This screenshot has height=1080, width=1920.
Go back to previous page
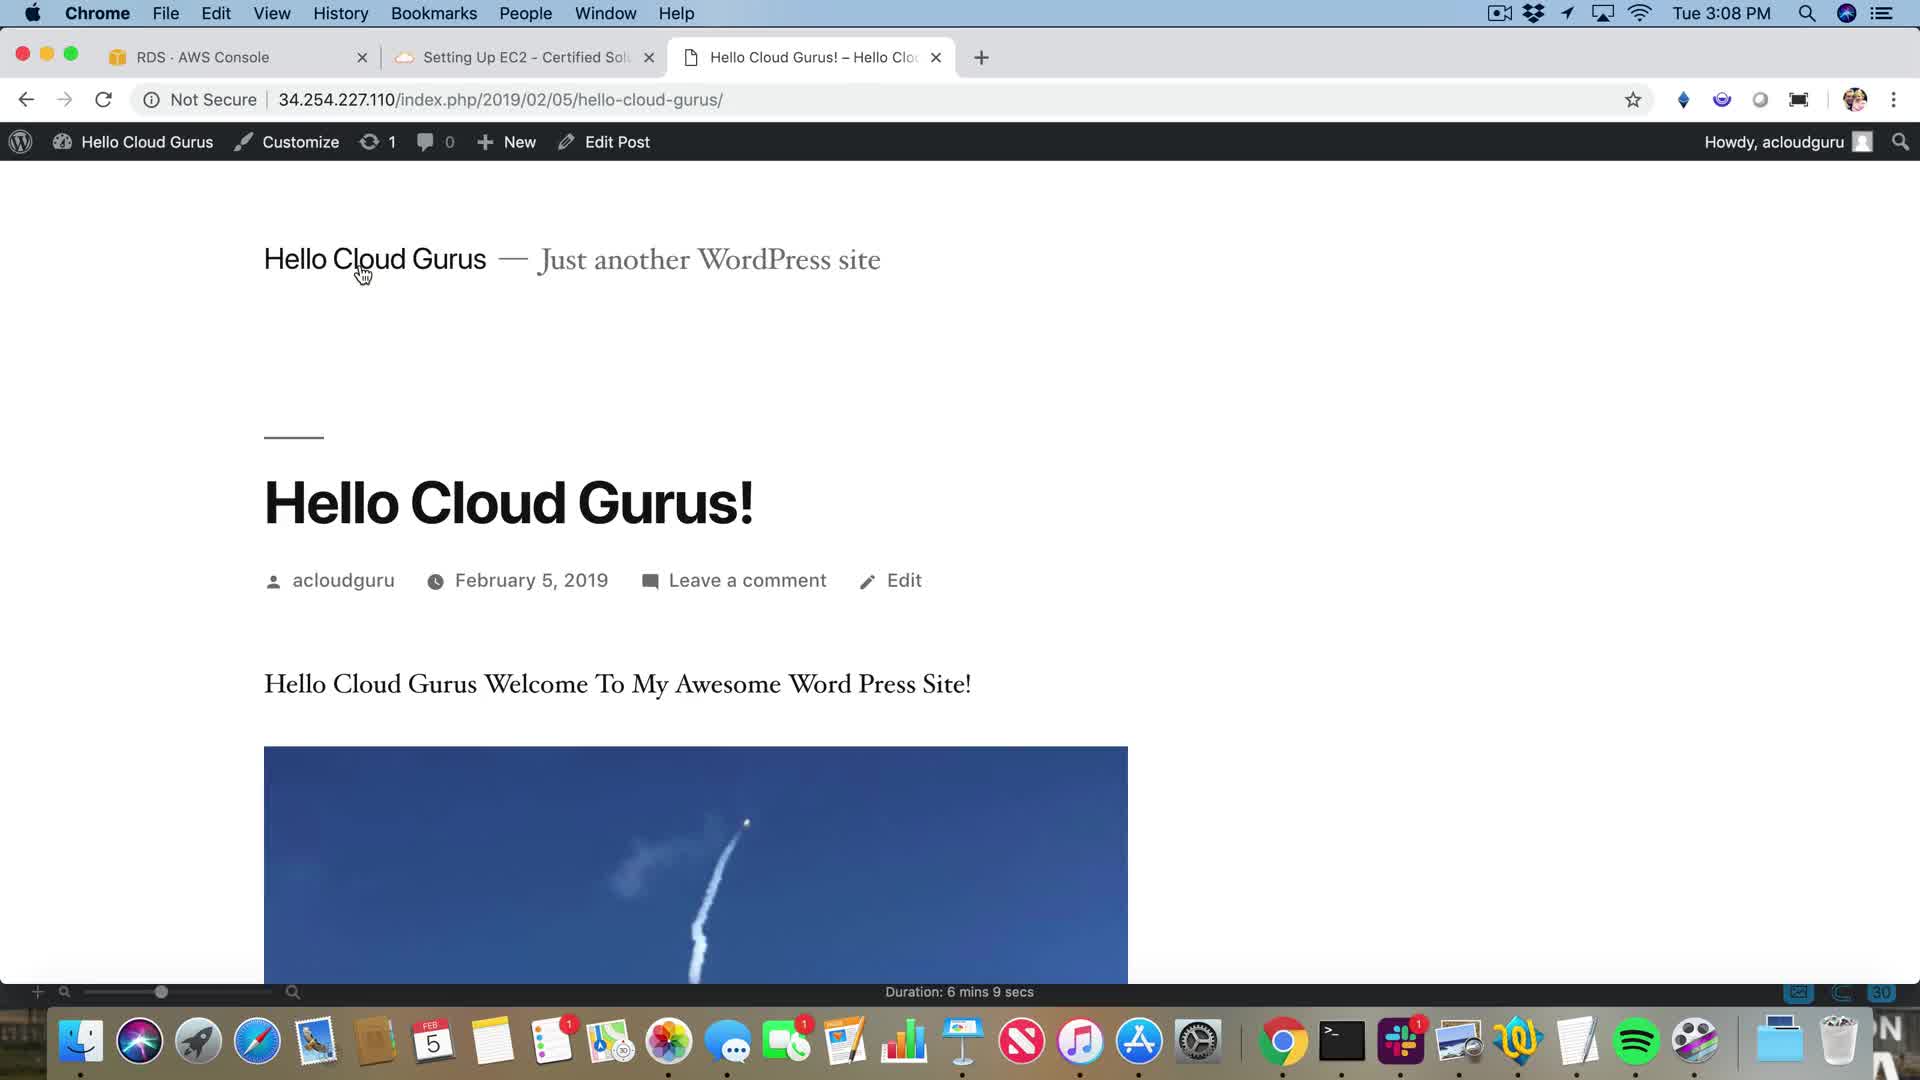pos(26,100)
